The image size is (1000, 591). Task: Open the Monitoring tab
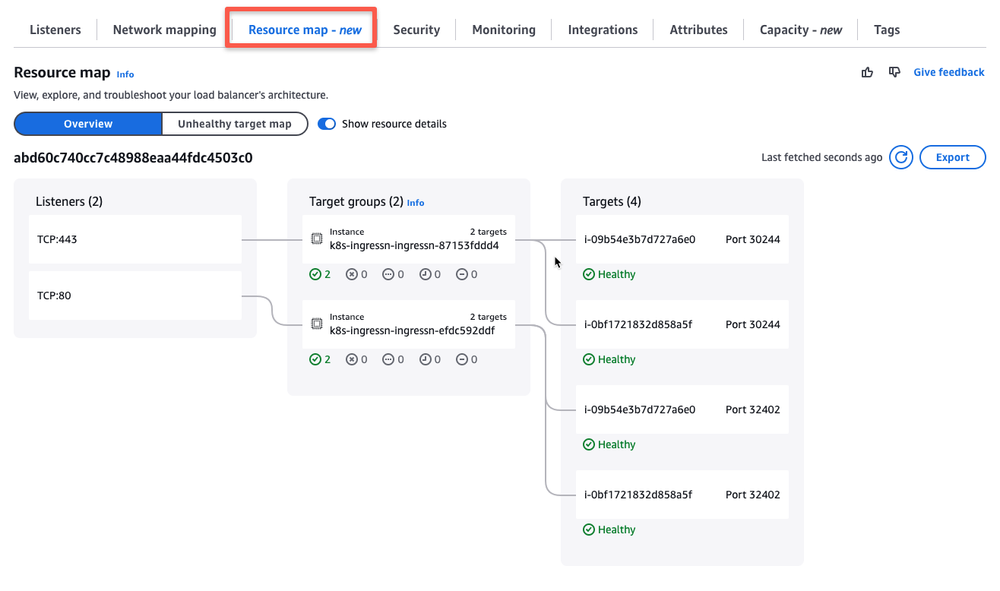point(503,29)
